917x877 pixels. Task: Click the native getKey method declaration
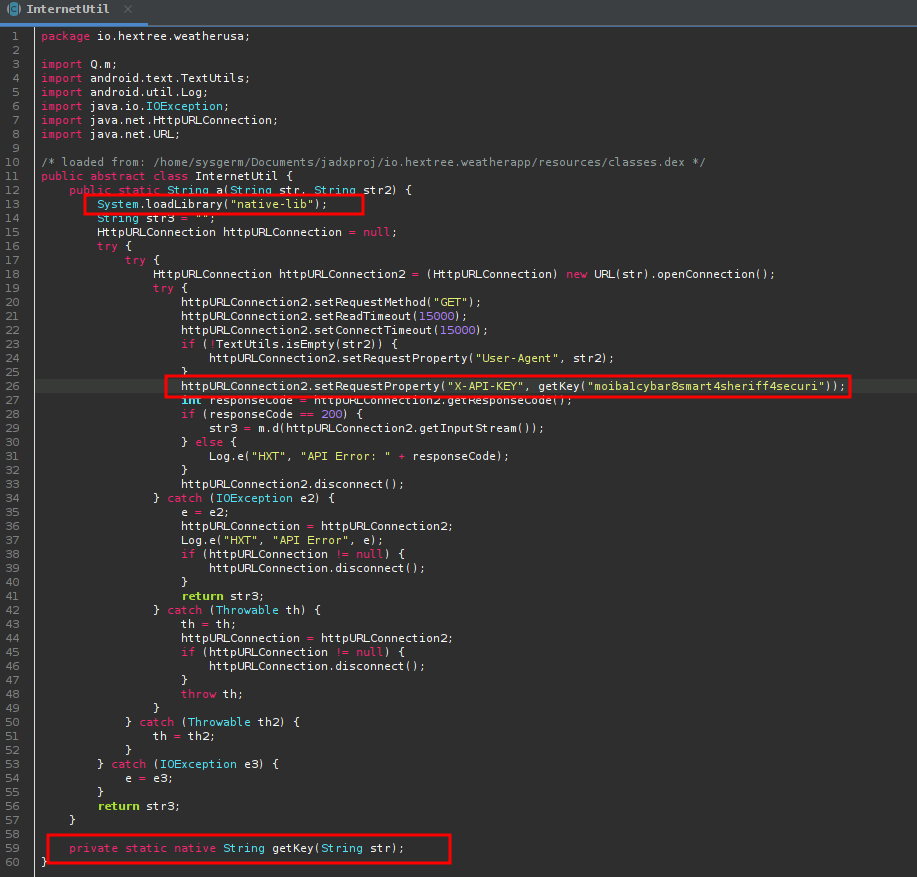(x=237, y=848)
